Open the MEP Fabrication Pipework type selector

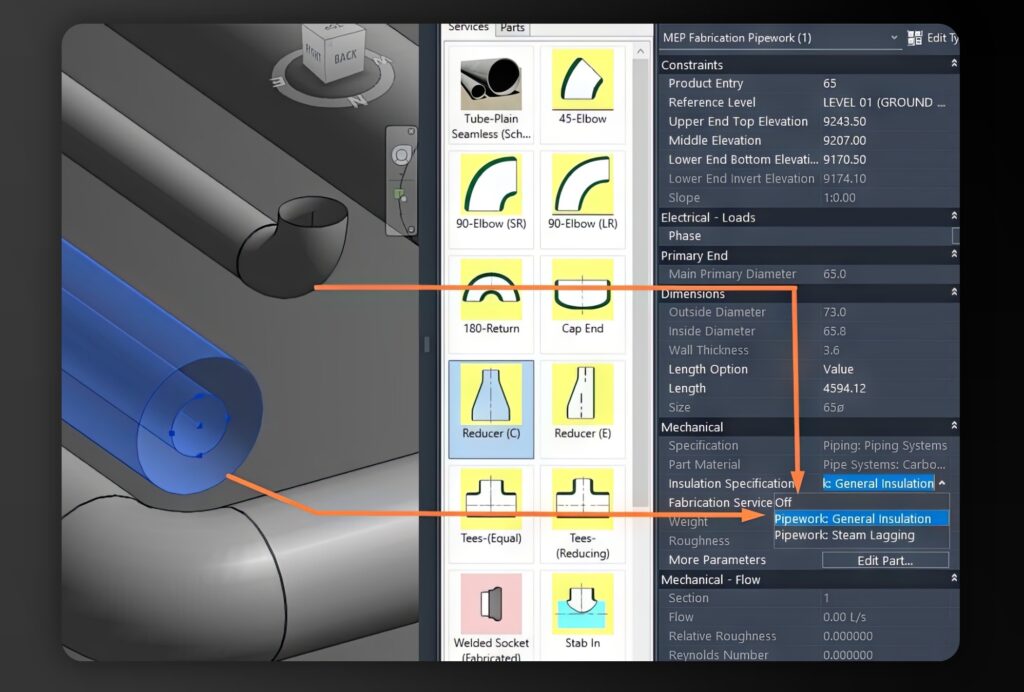pos(780,38)
